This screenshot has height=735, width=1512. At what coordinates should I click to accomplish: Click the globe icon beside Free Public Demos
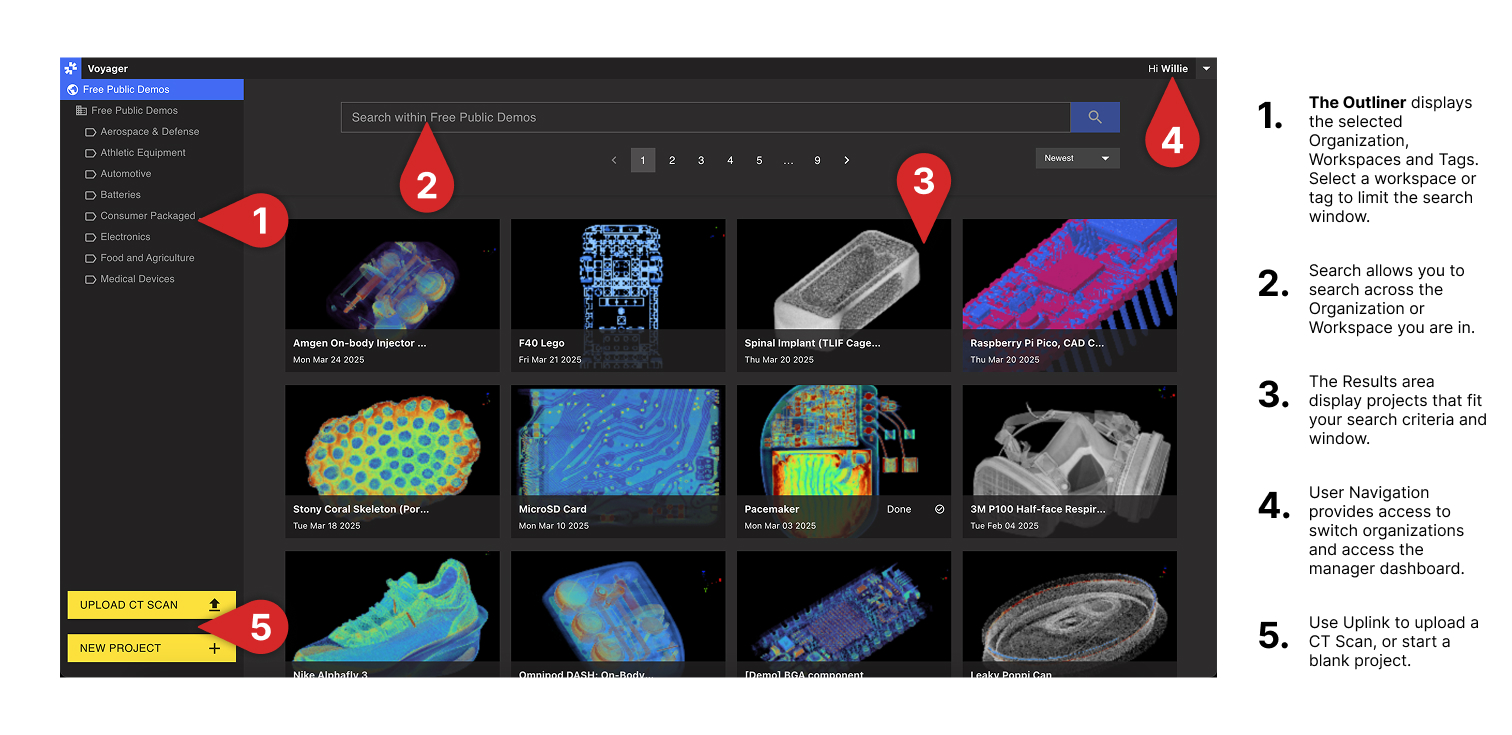[73, 90]
